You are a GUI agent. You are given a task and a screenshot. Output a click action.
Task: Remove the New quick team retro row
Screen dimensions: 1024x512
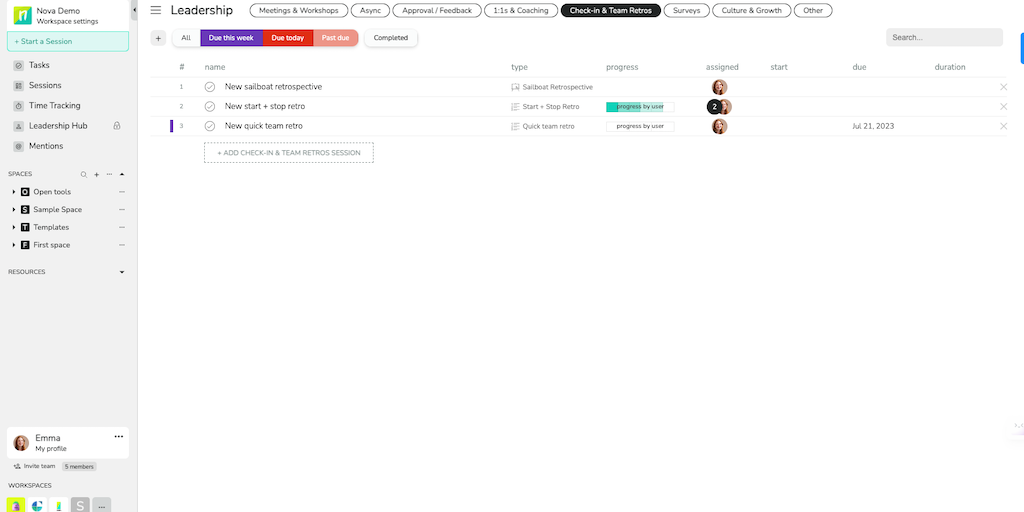(1004, 126)
